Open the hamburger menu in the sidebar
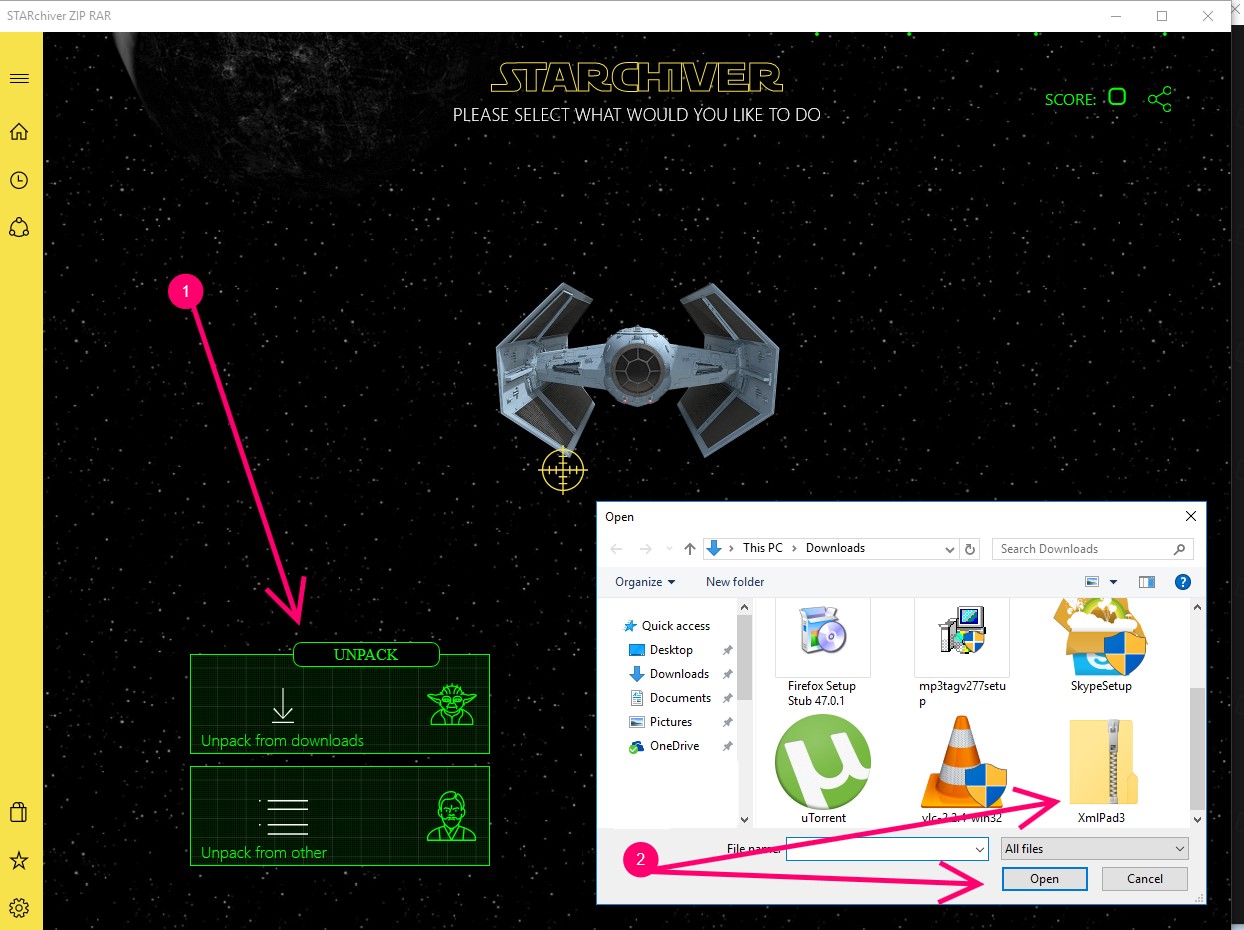Viewport: 1244px width, 930px height. point(19,79)
